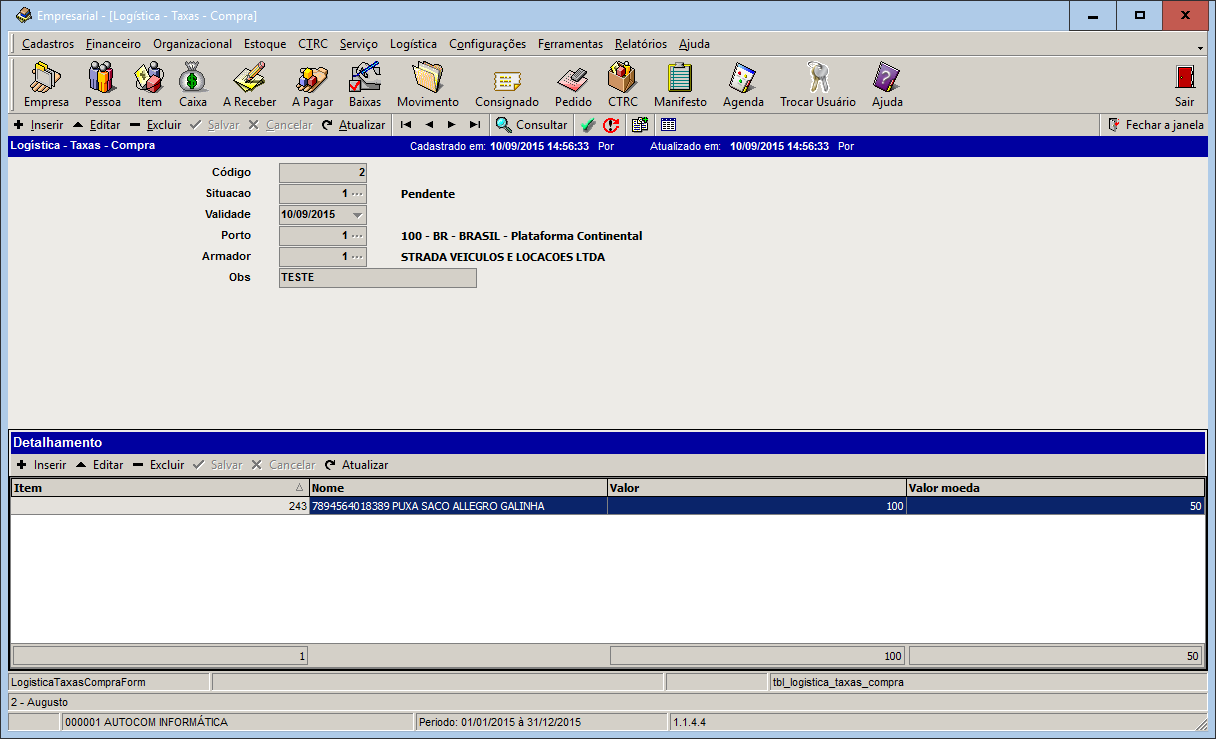The height and width of the screenshot is (739, 1216).
Task: Click the Sair exit icon
Action: coord(1184,85)
